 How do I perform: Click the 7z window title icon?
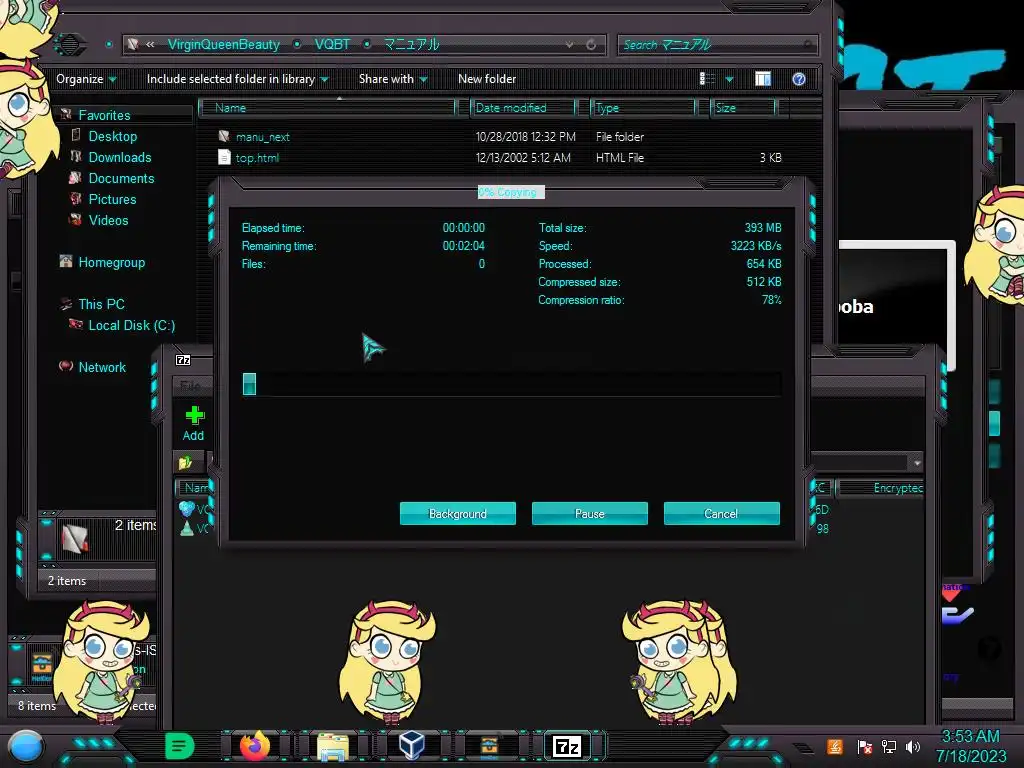click(x=184, y=360)
